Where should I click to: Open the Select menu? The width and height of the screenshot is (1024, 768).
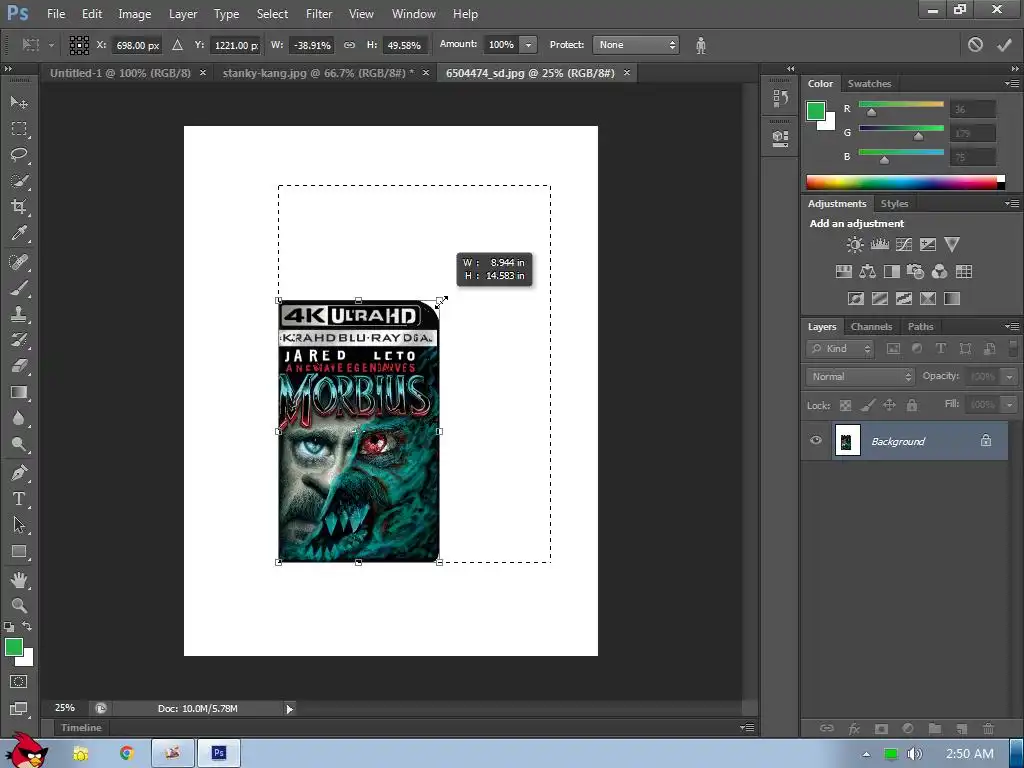tap(272, 14)
